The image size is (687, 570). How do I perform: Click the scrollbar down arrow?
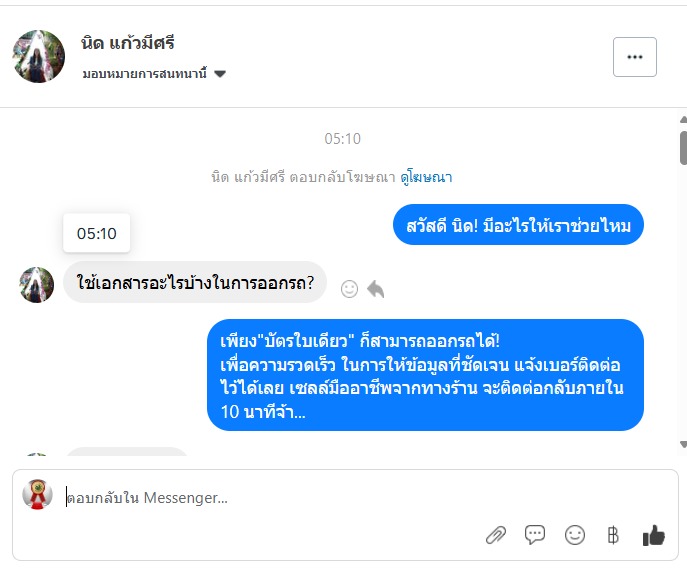point(683,445)
